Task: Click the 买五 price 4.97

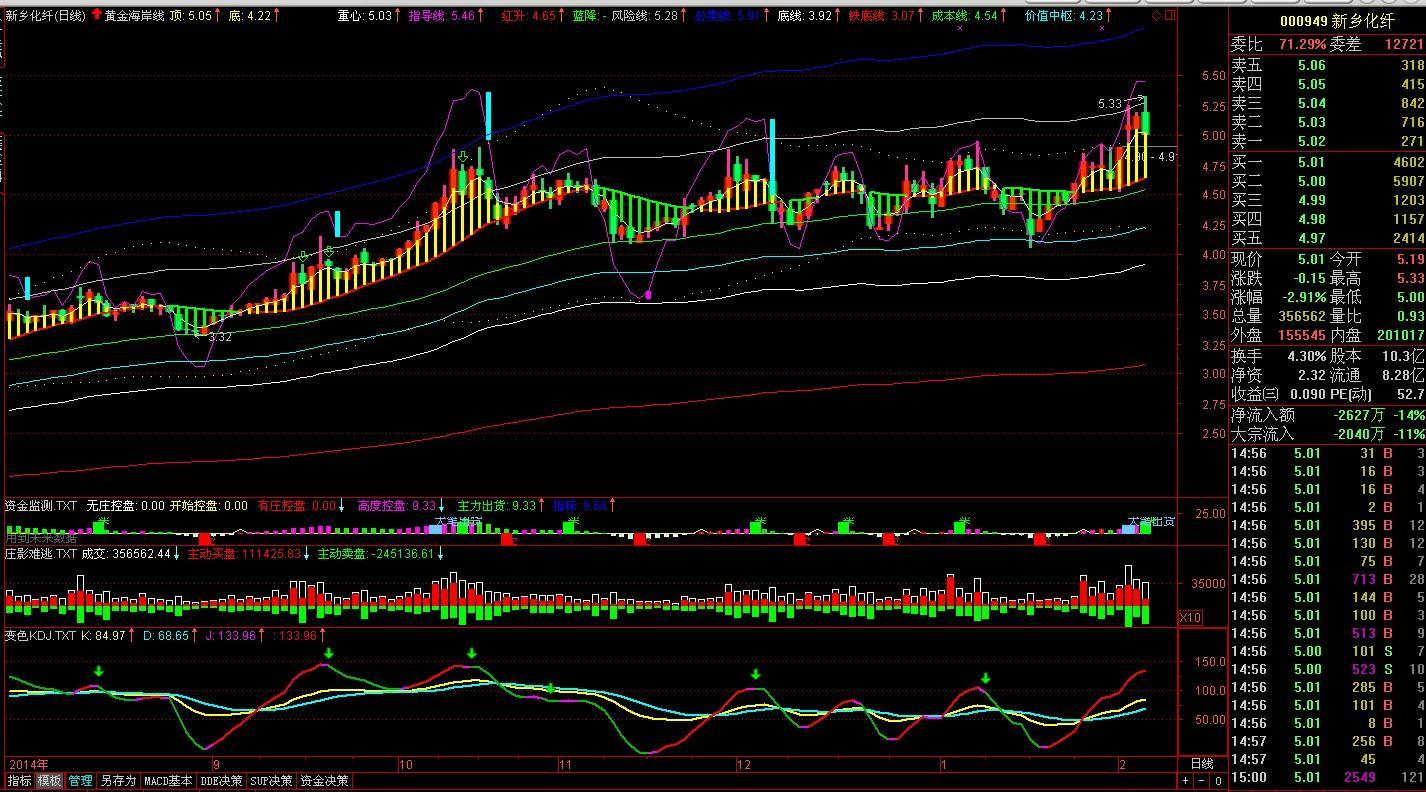Action: tap(1311, 238)
